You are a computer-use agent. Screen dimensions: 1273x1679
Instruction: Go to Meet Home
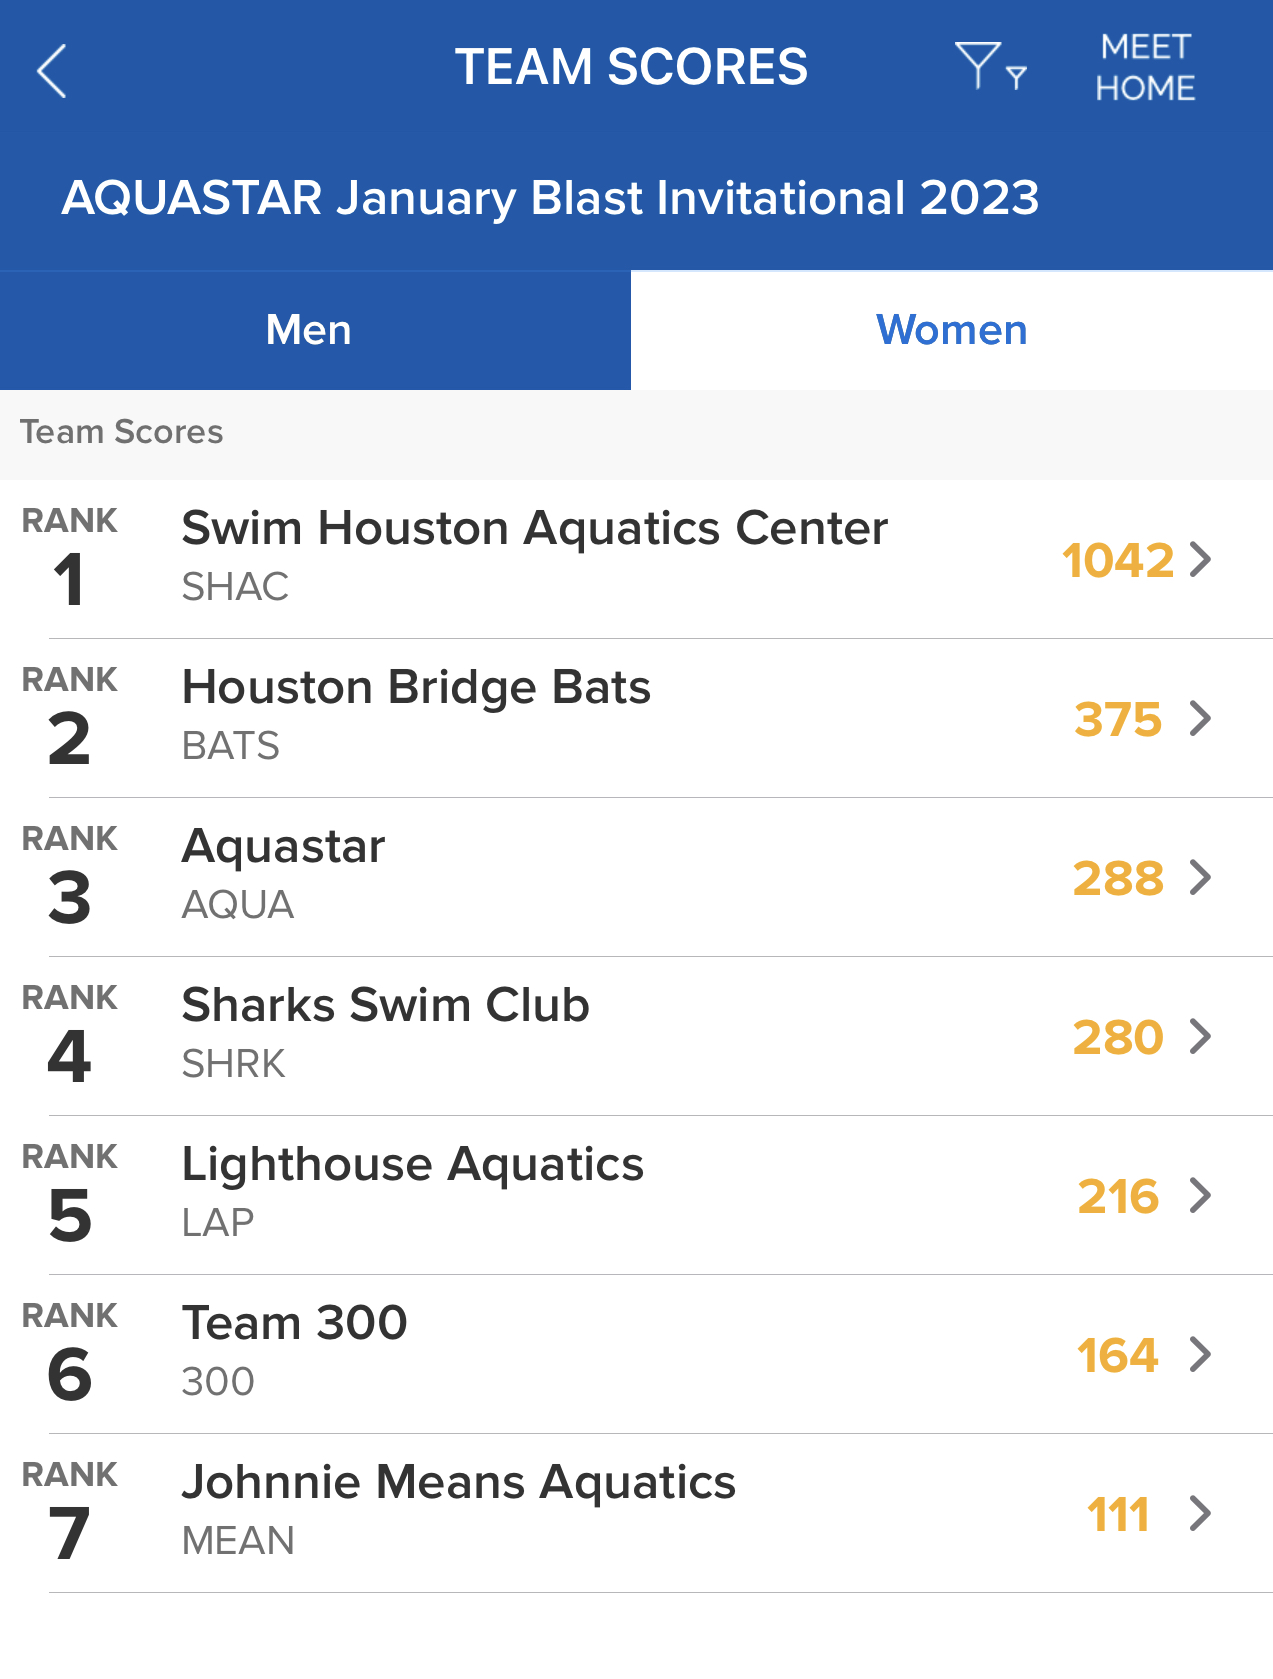click(x=1145, y=68)
